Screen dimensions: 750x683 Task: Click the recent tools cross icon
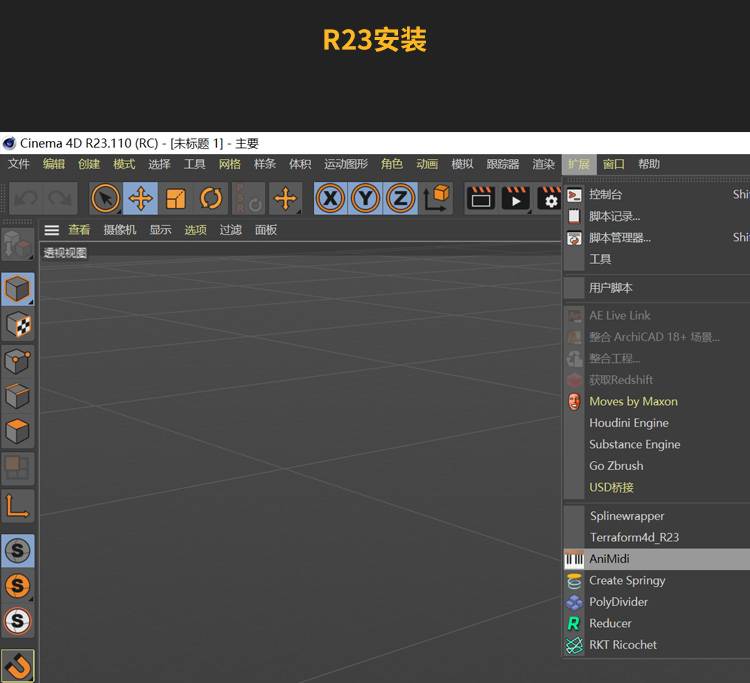click(x=286, y=198)
